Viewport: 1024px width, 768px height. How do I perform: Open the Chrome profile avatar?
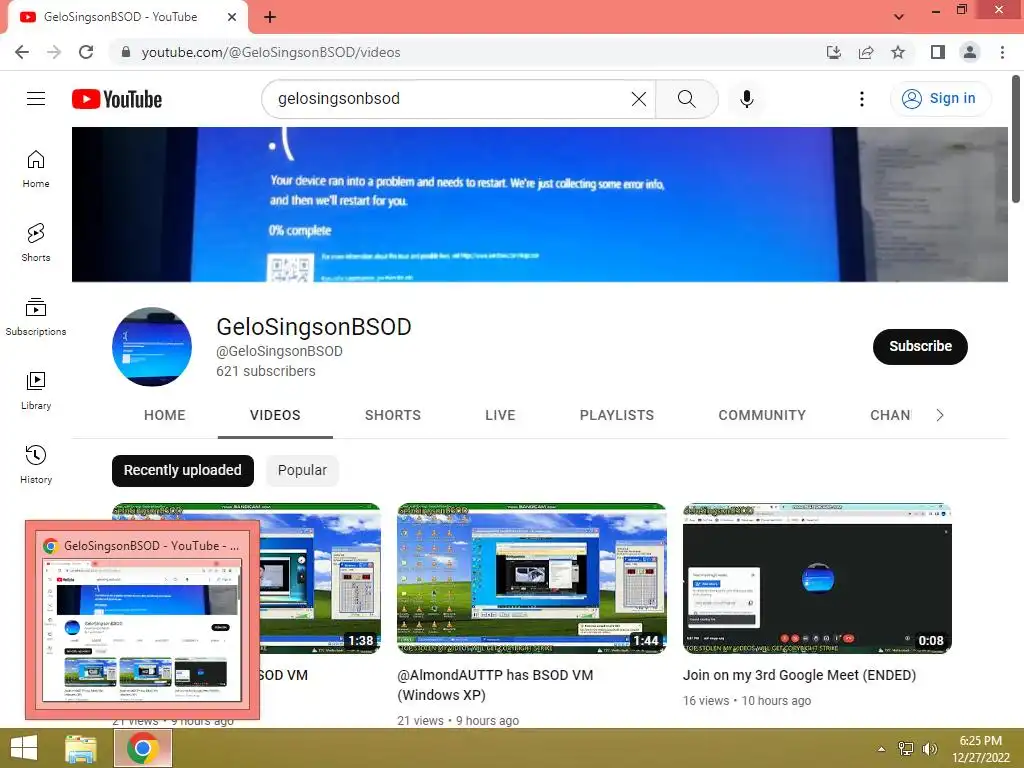tap(970, 52)
